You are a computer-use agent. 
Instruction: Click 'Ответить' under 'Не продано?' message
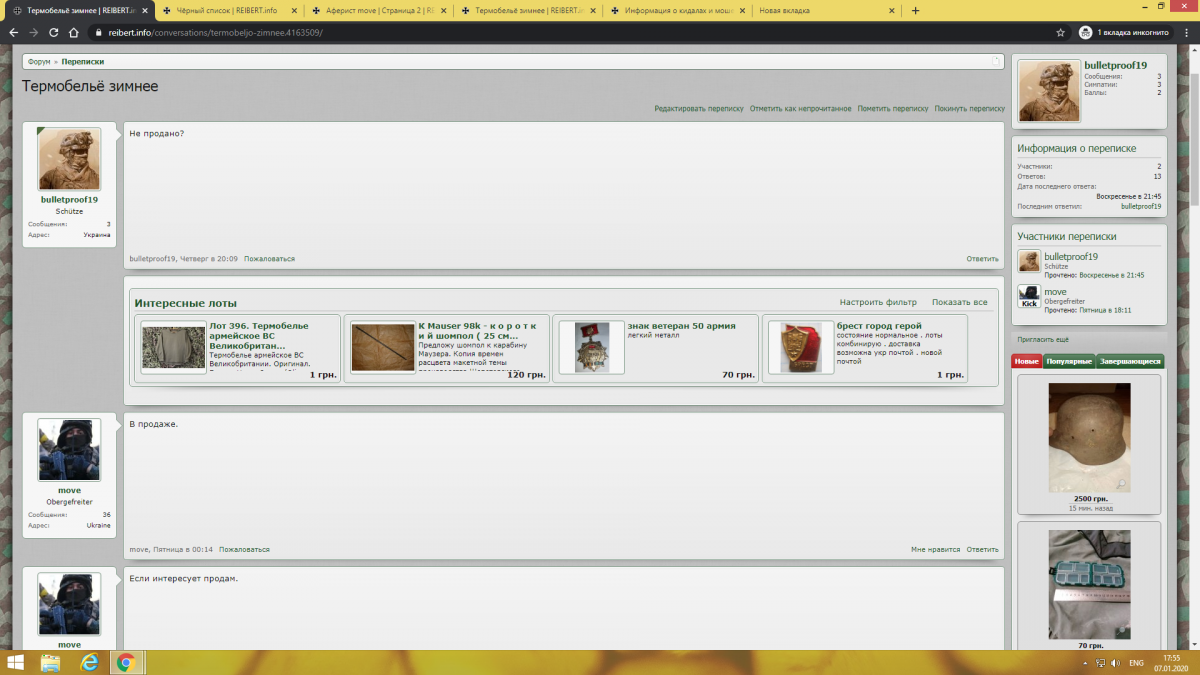pos(982,259)
